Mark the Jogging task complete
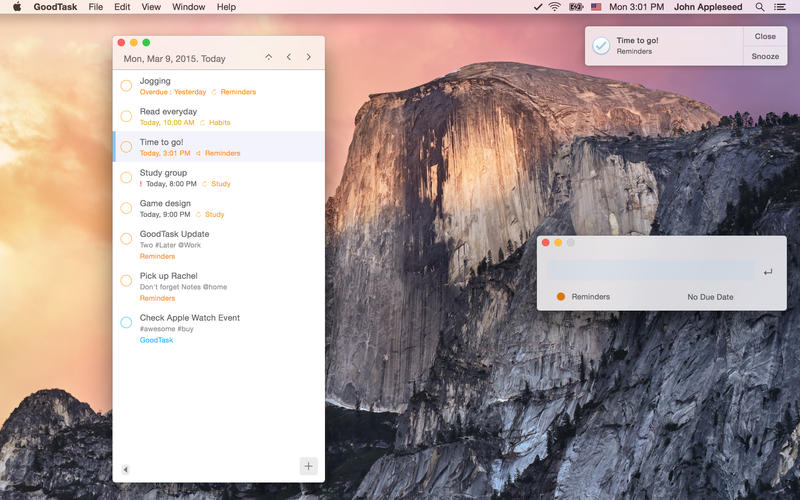Image resolution: width=800 pixels, height=500 pixels. point(126,86)
